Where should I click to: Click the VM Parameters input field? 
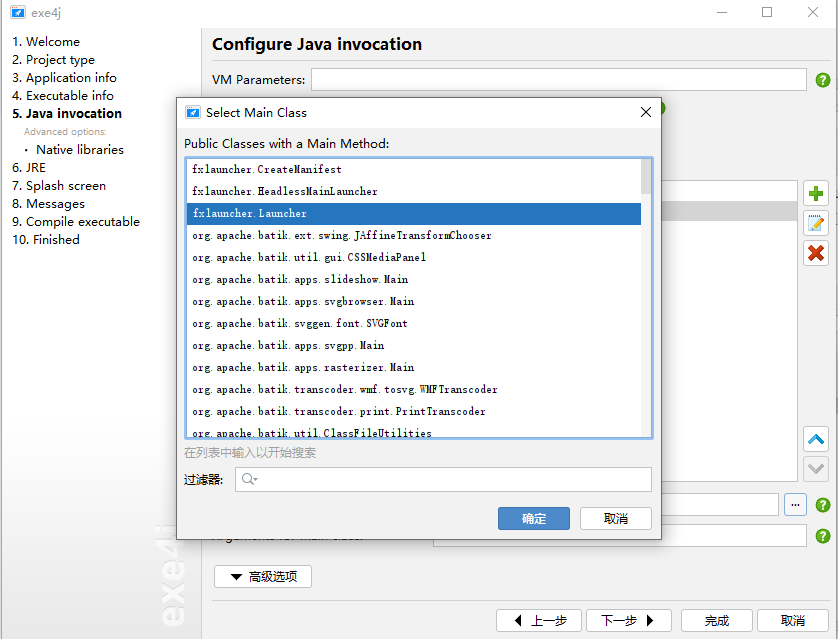click(559, 80)
